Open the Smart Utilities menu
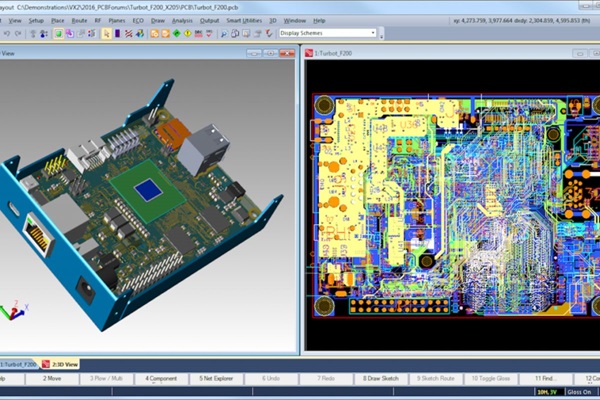This screenshot has height=400, width=600. (245, 20)
